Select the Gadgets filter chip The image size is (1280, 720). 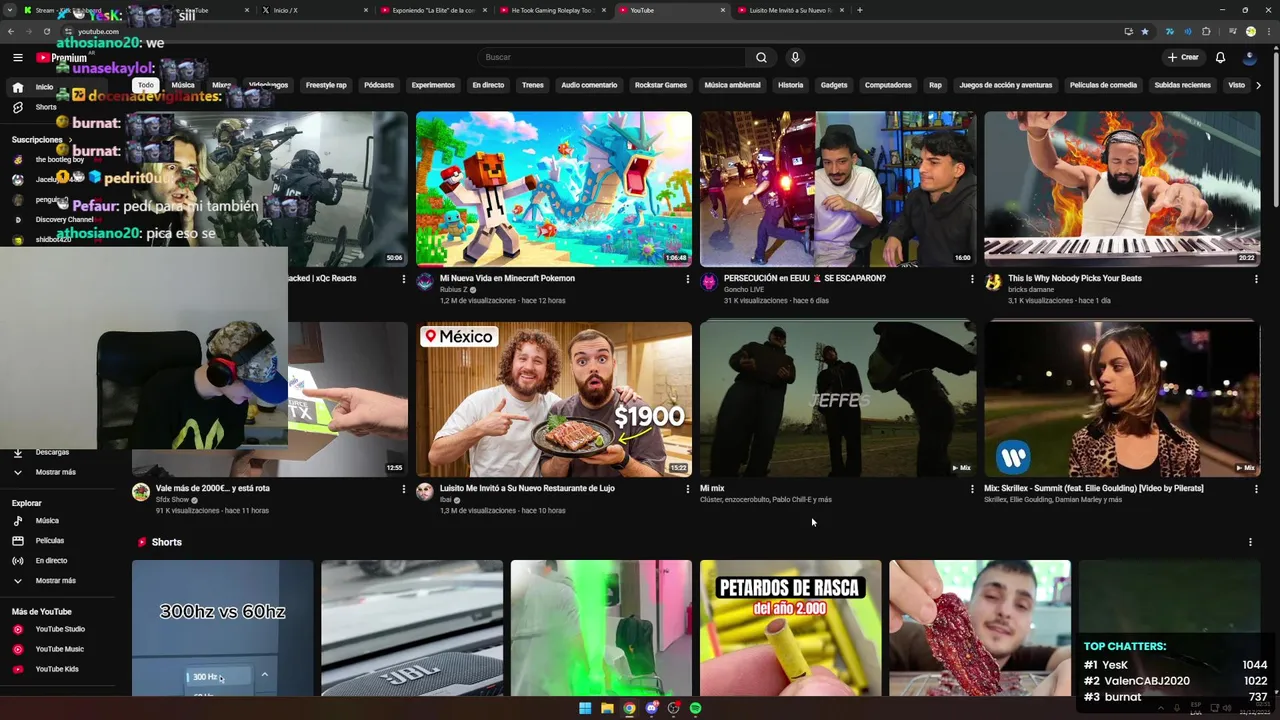pyautogui.click(x=834, y=85)
